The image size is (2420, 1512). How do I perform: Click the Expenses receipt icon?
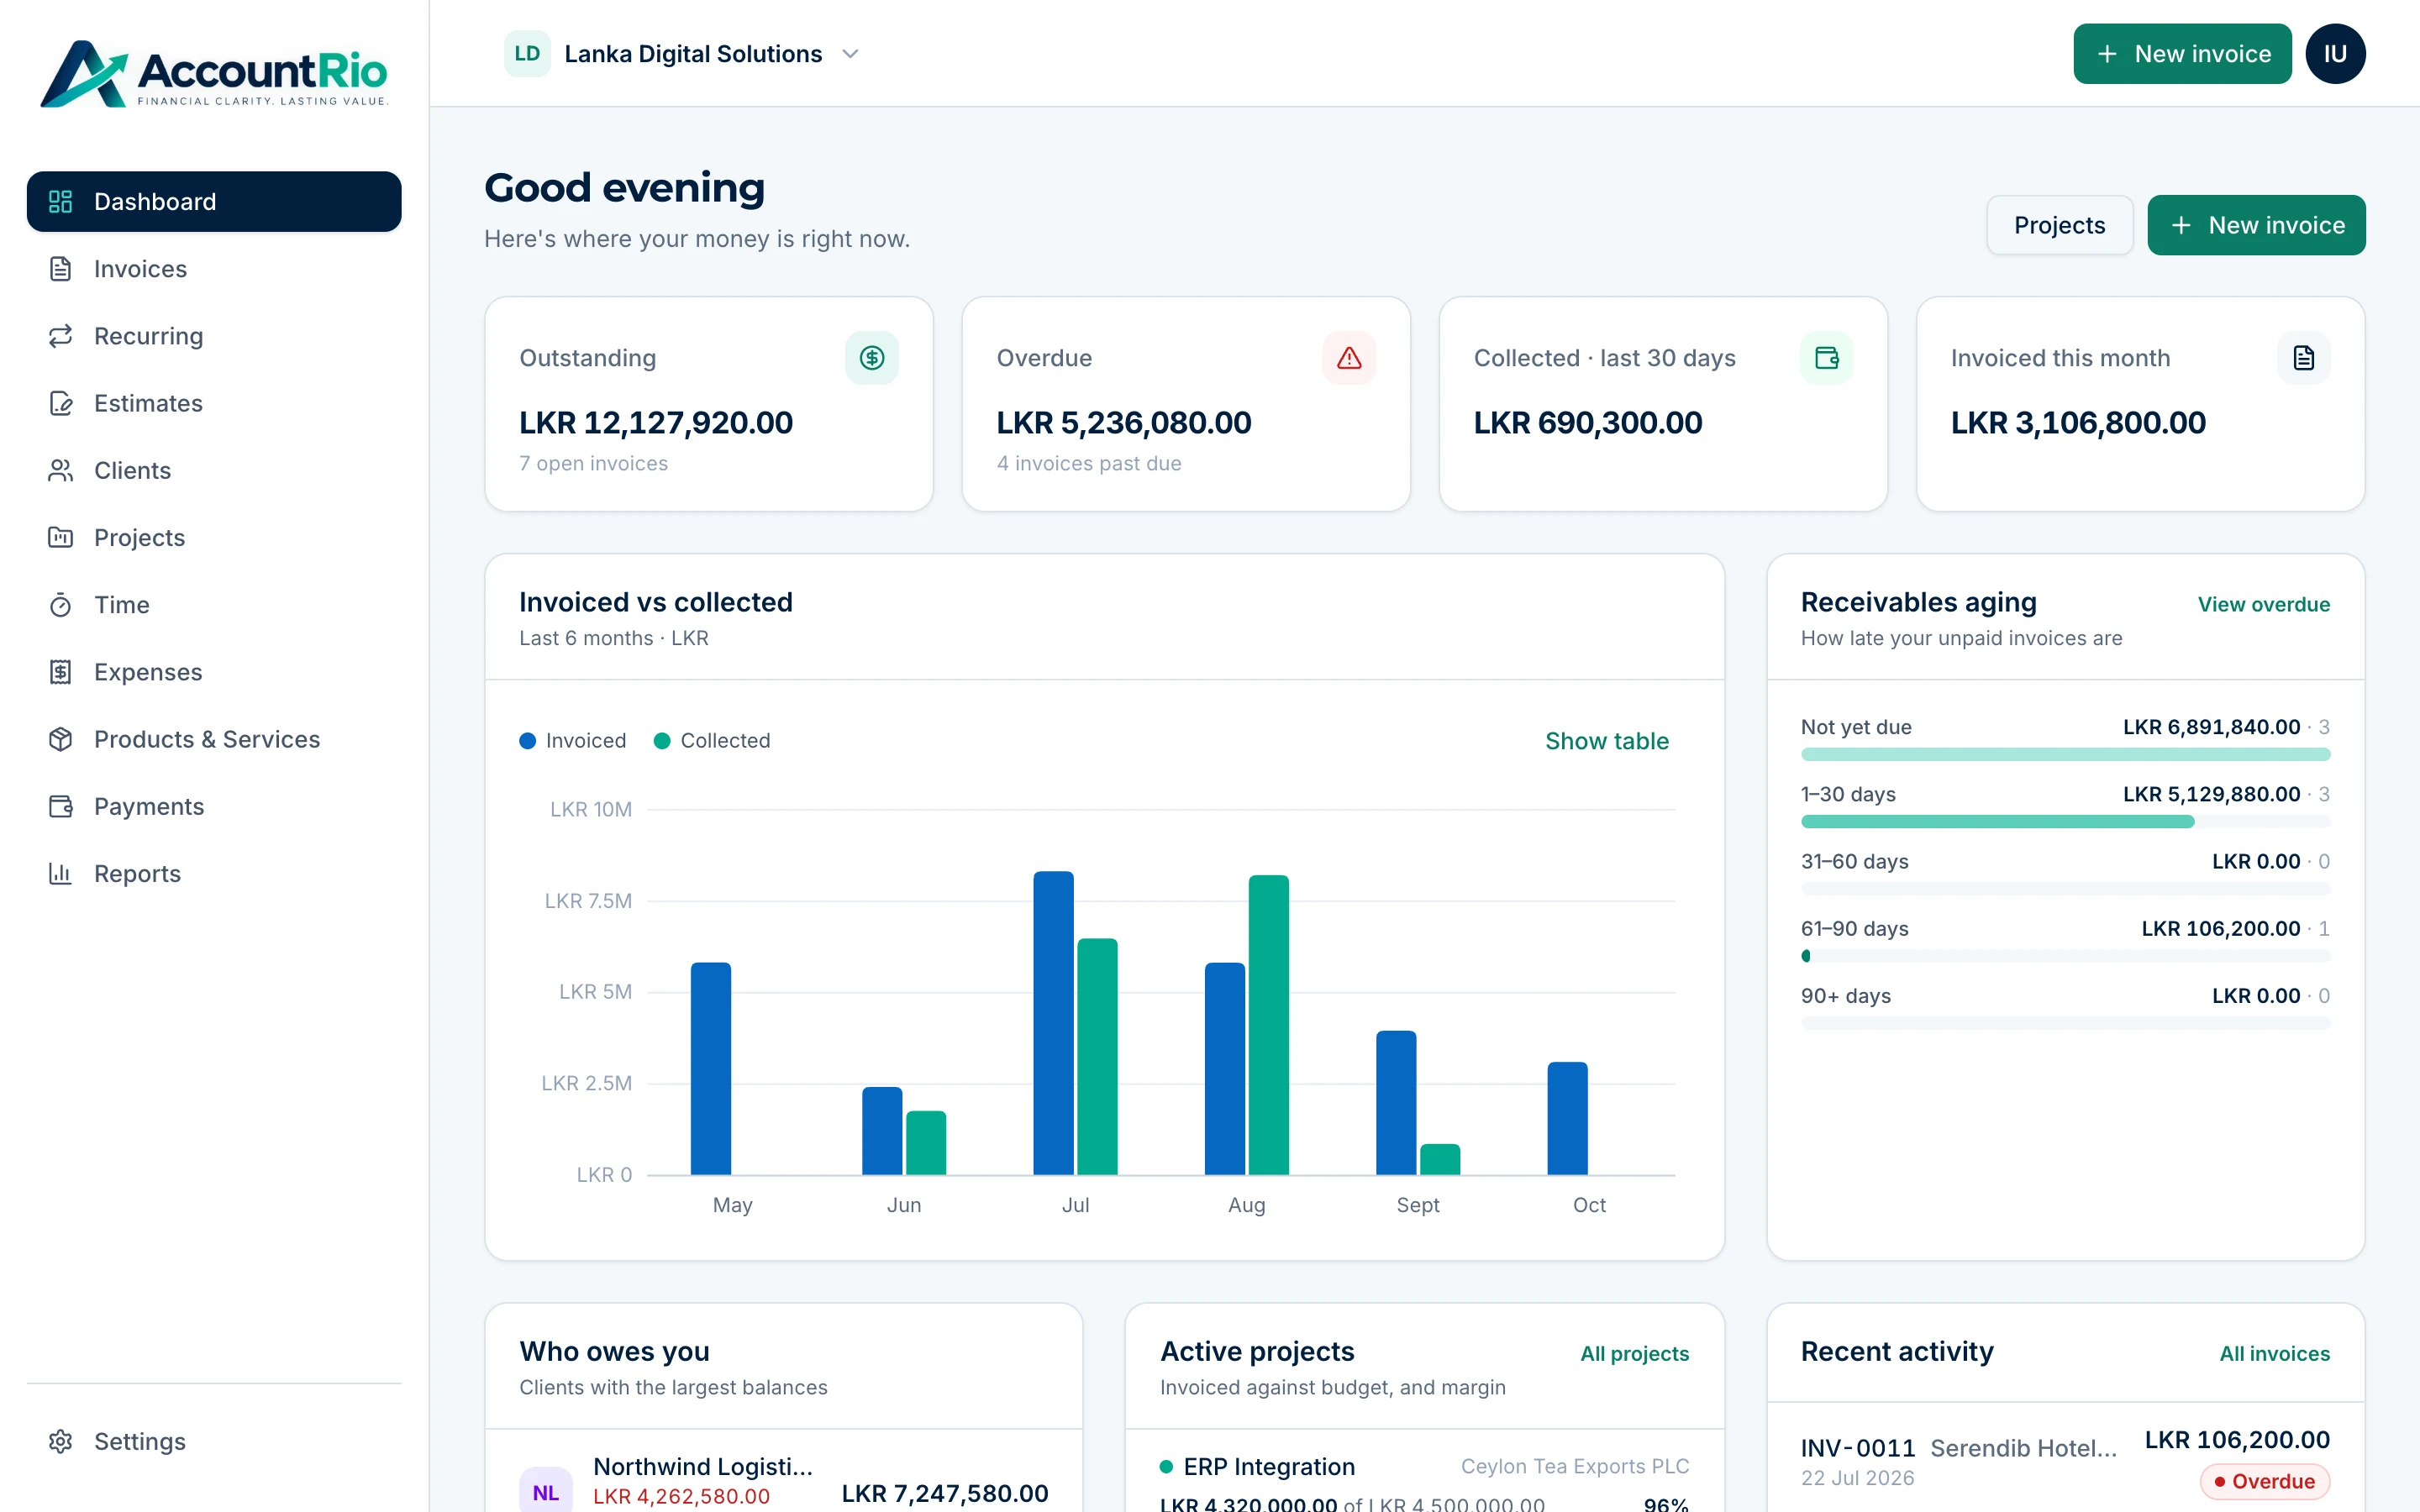click(61, 672)
